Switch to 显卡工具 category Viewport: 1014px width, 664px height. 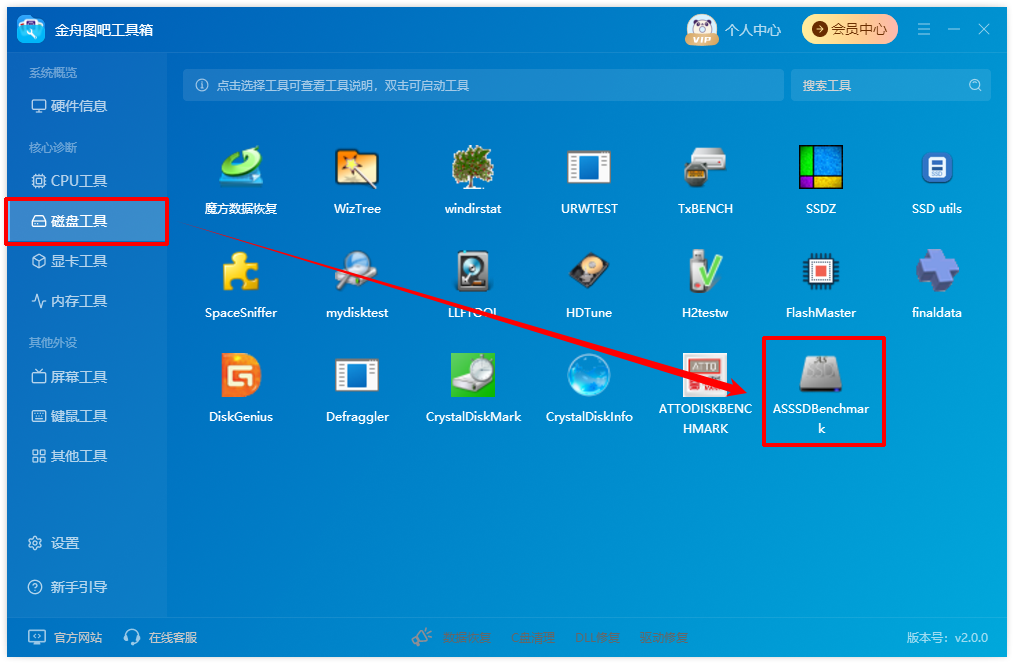(x=69, y=261)
